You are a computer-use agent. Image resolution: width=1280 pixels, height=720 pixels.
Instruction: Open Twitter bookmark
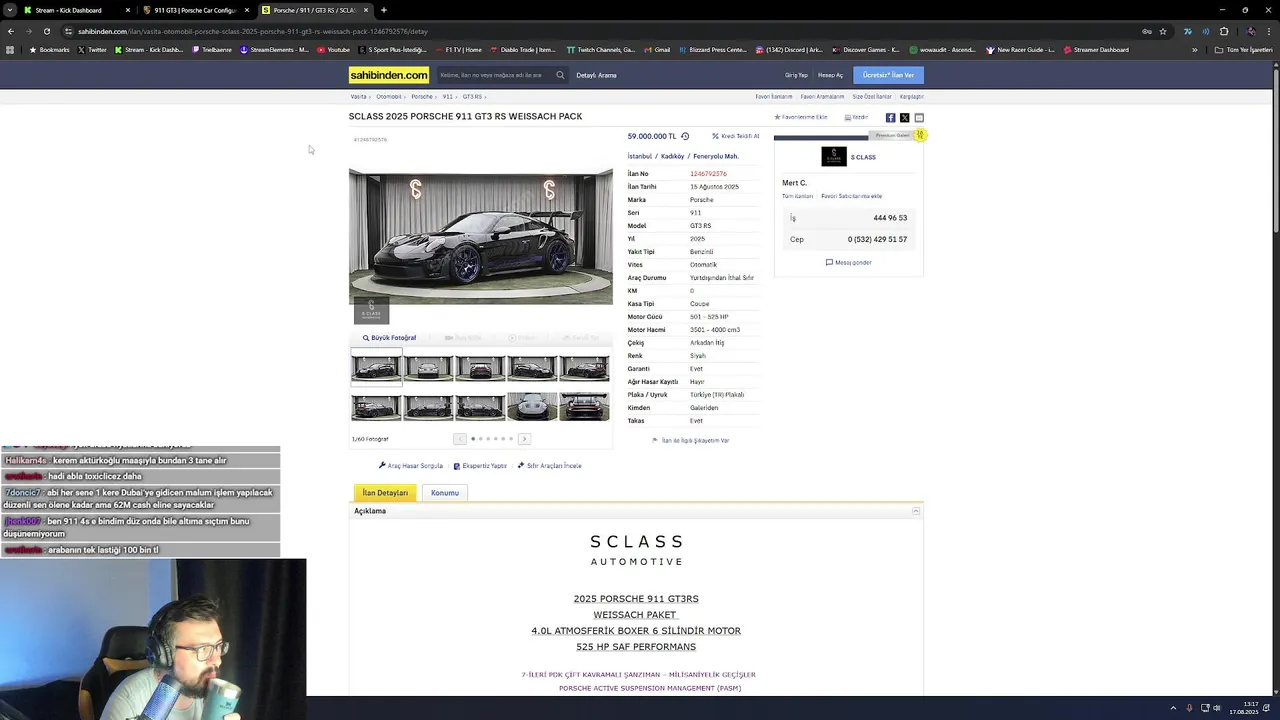tap(92, 50)
